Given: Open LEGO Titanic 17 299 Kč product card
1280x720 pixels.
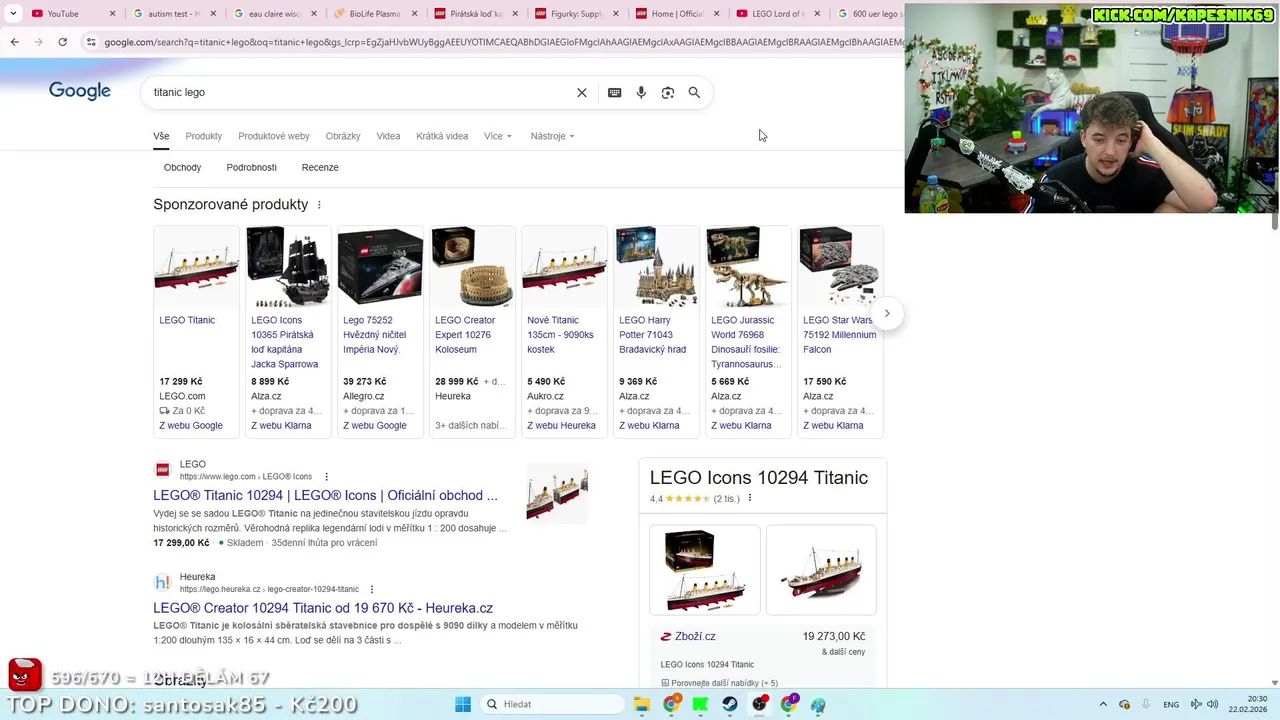Looking at the screenshot, I should coord(196,332).
